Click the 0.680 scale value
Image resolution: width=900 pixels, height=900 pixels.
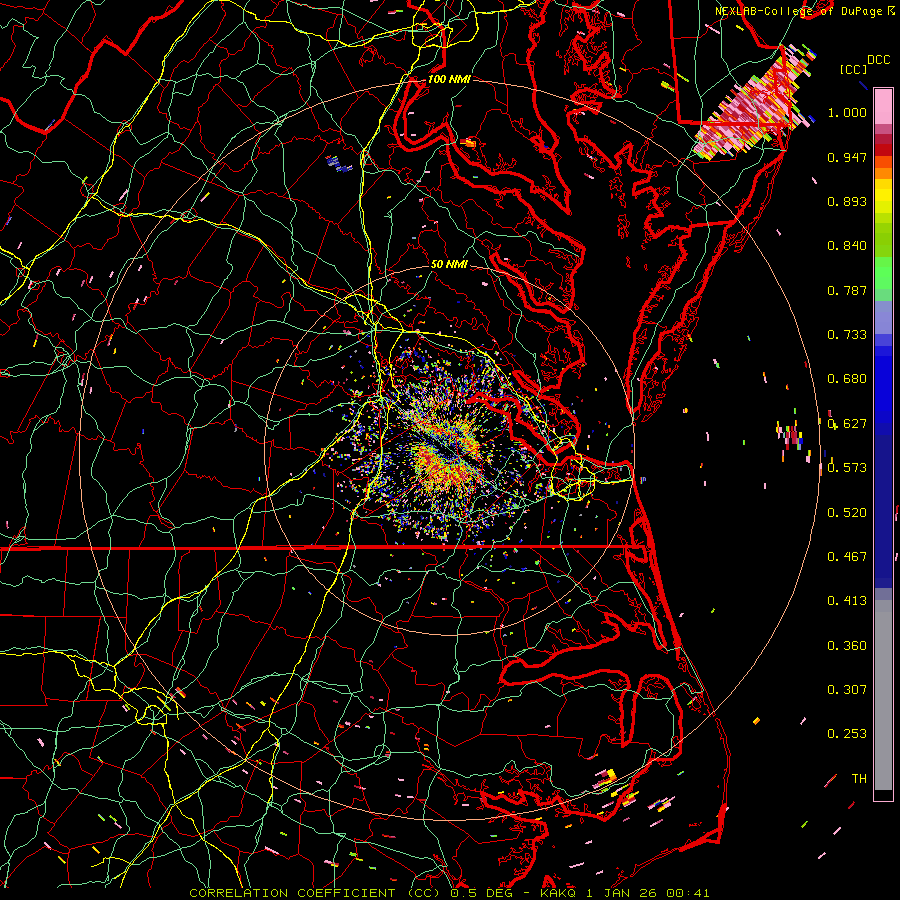coord(847,379)
